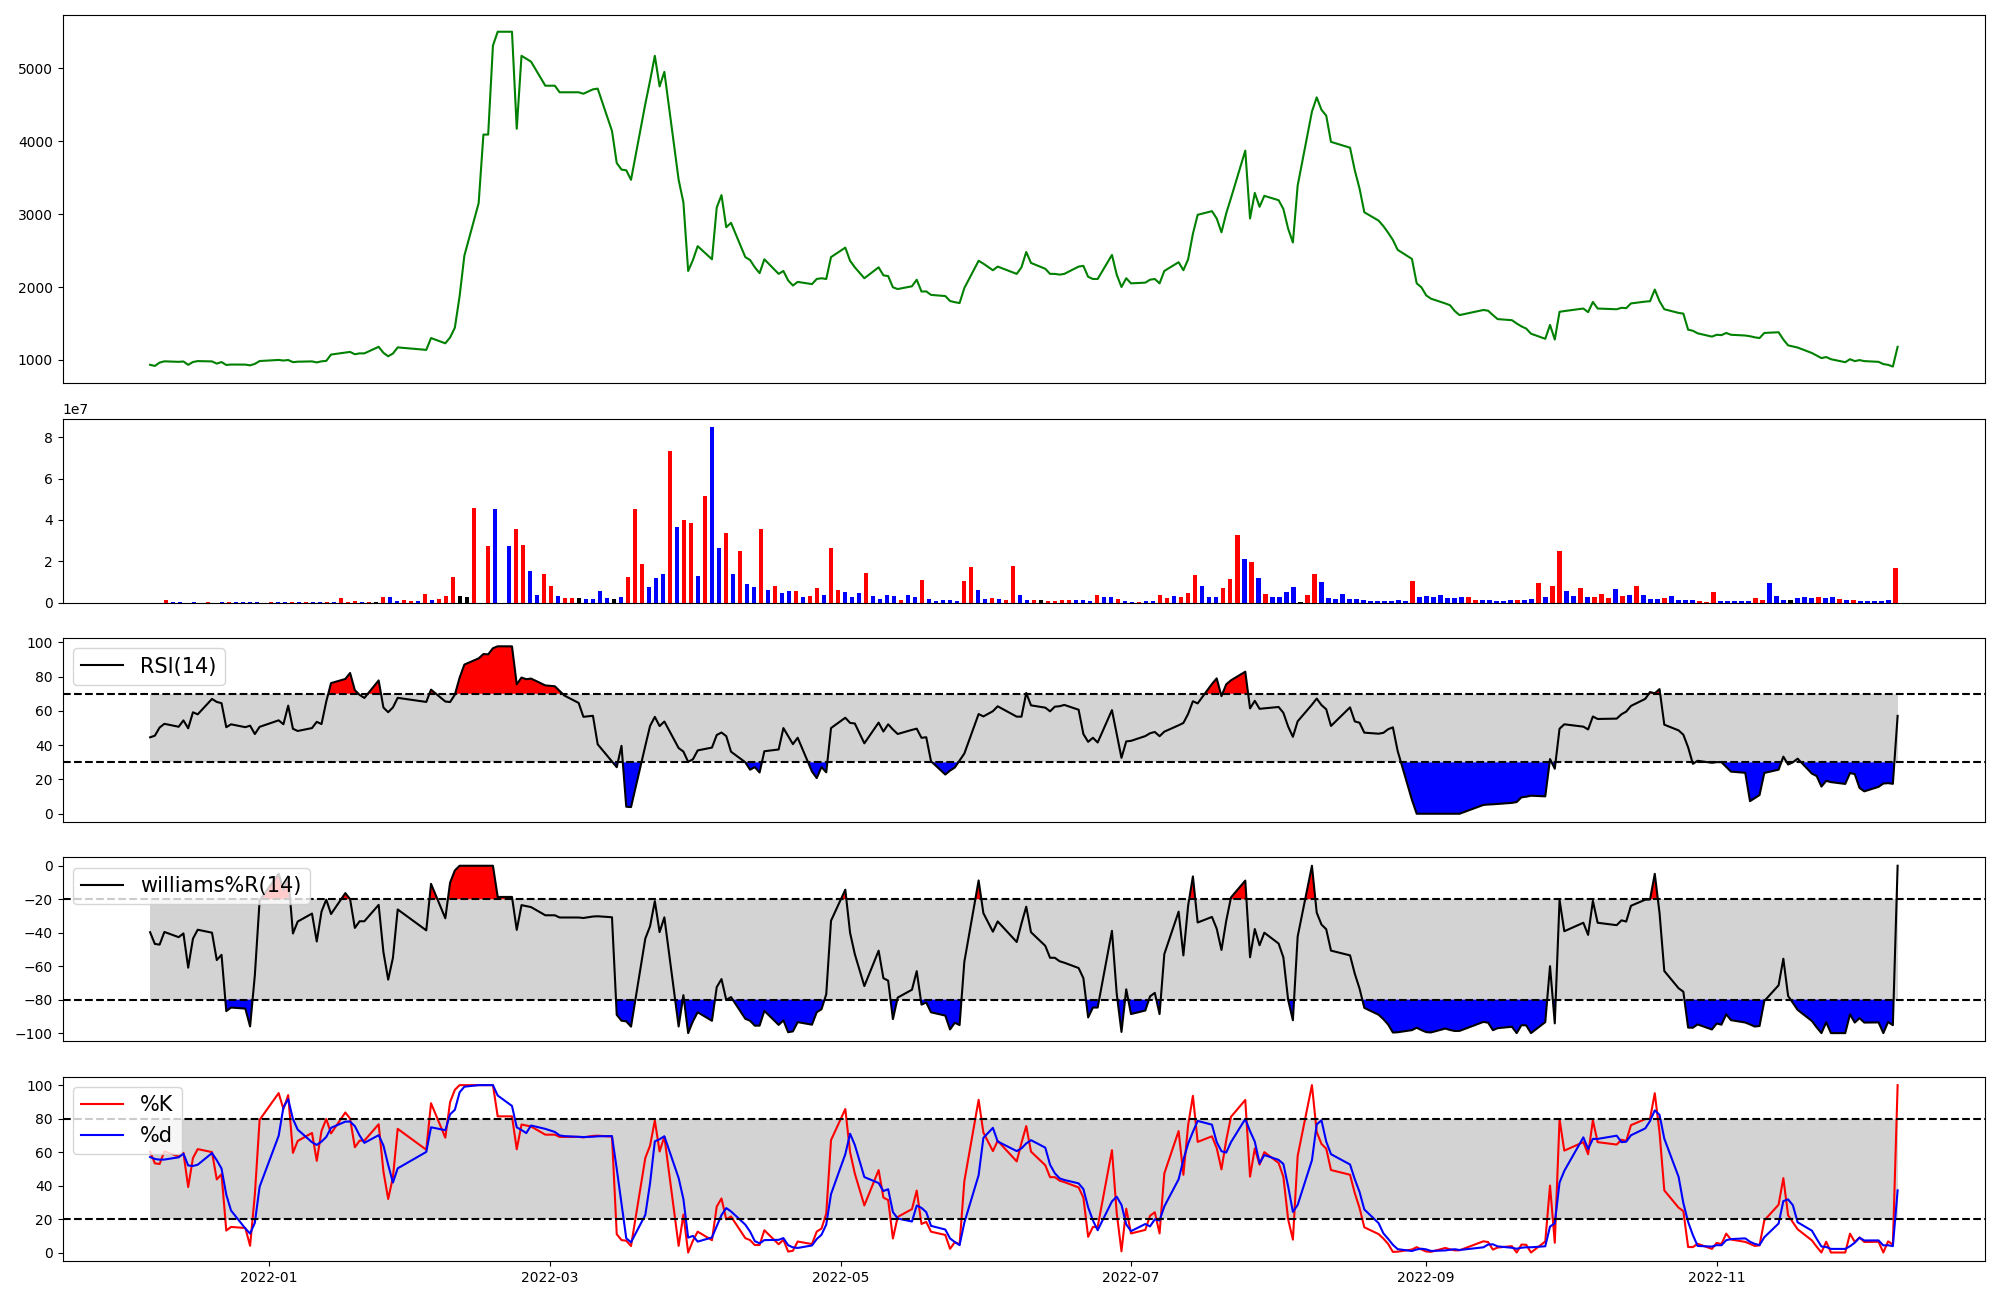This screenshot has height=1300, width=2000.
Task: Click the 1000 price axis tick label
Action: point(36,361)
